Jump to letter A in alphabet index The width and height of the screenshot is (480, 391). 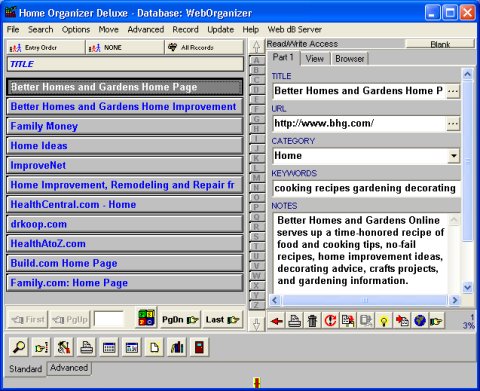[256, 60]
